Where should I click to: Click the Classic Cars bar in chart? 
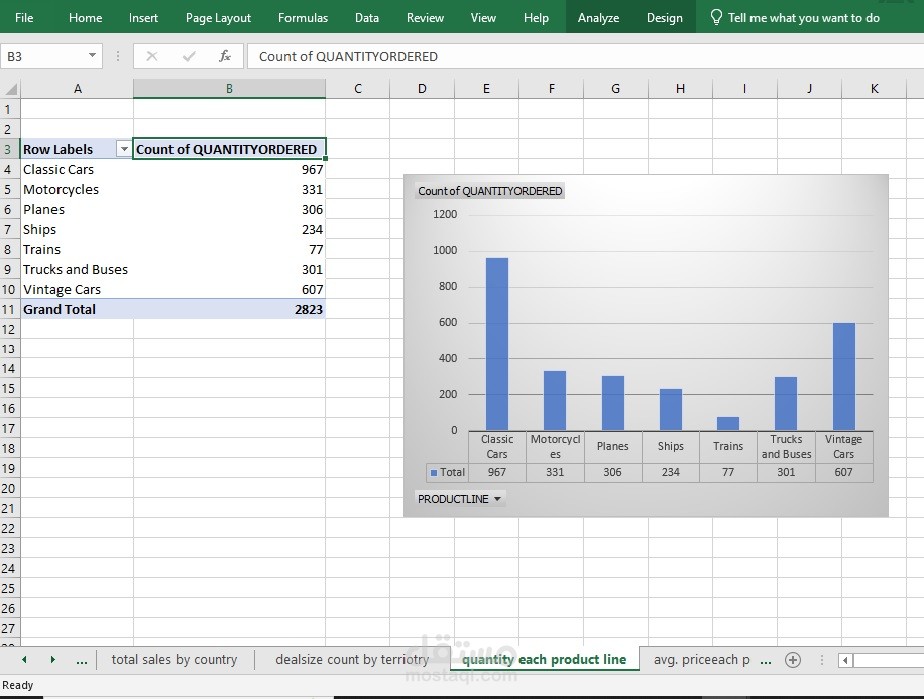tap(496, 344)
